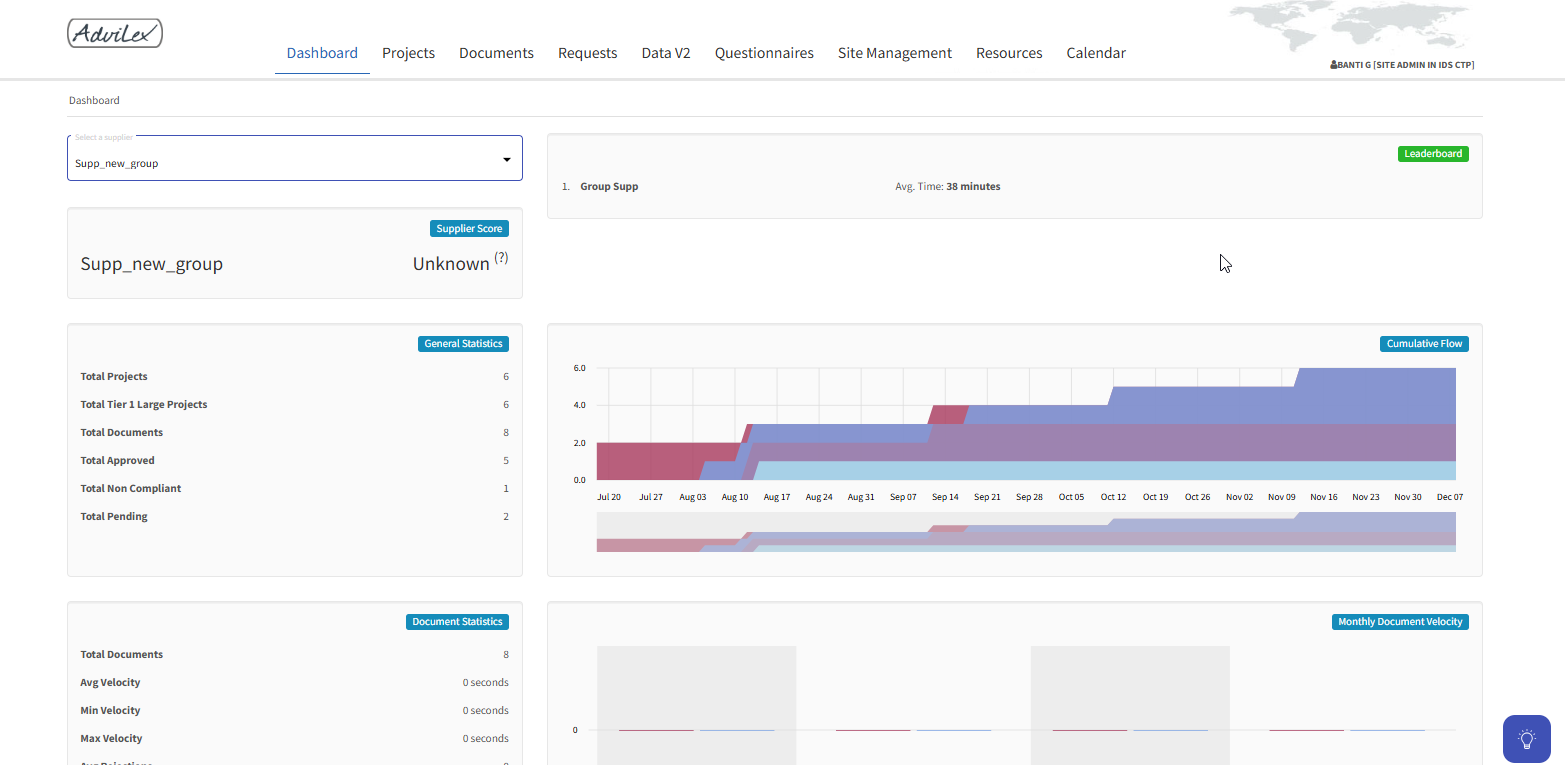Screen dimensions: 1565x765
Task: Open Site Management page
Action: [x=894, y=53]
